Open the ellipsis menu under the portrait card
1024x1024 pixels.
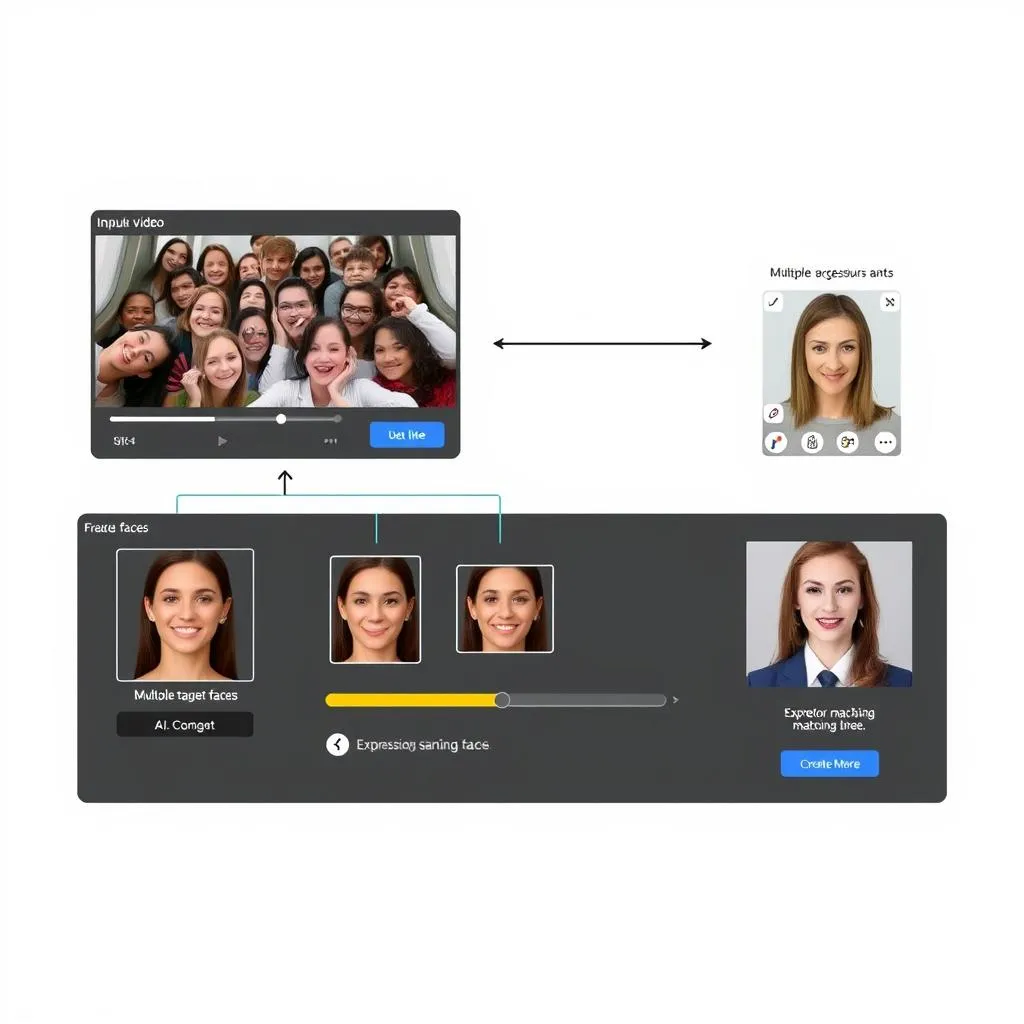point(884,441)
